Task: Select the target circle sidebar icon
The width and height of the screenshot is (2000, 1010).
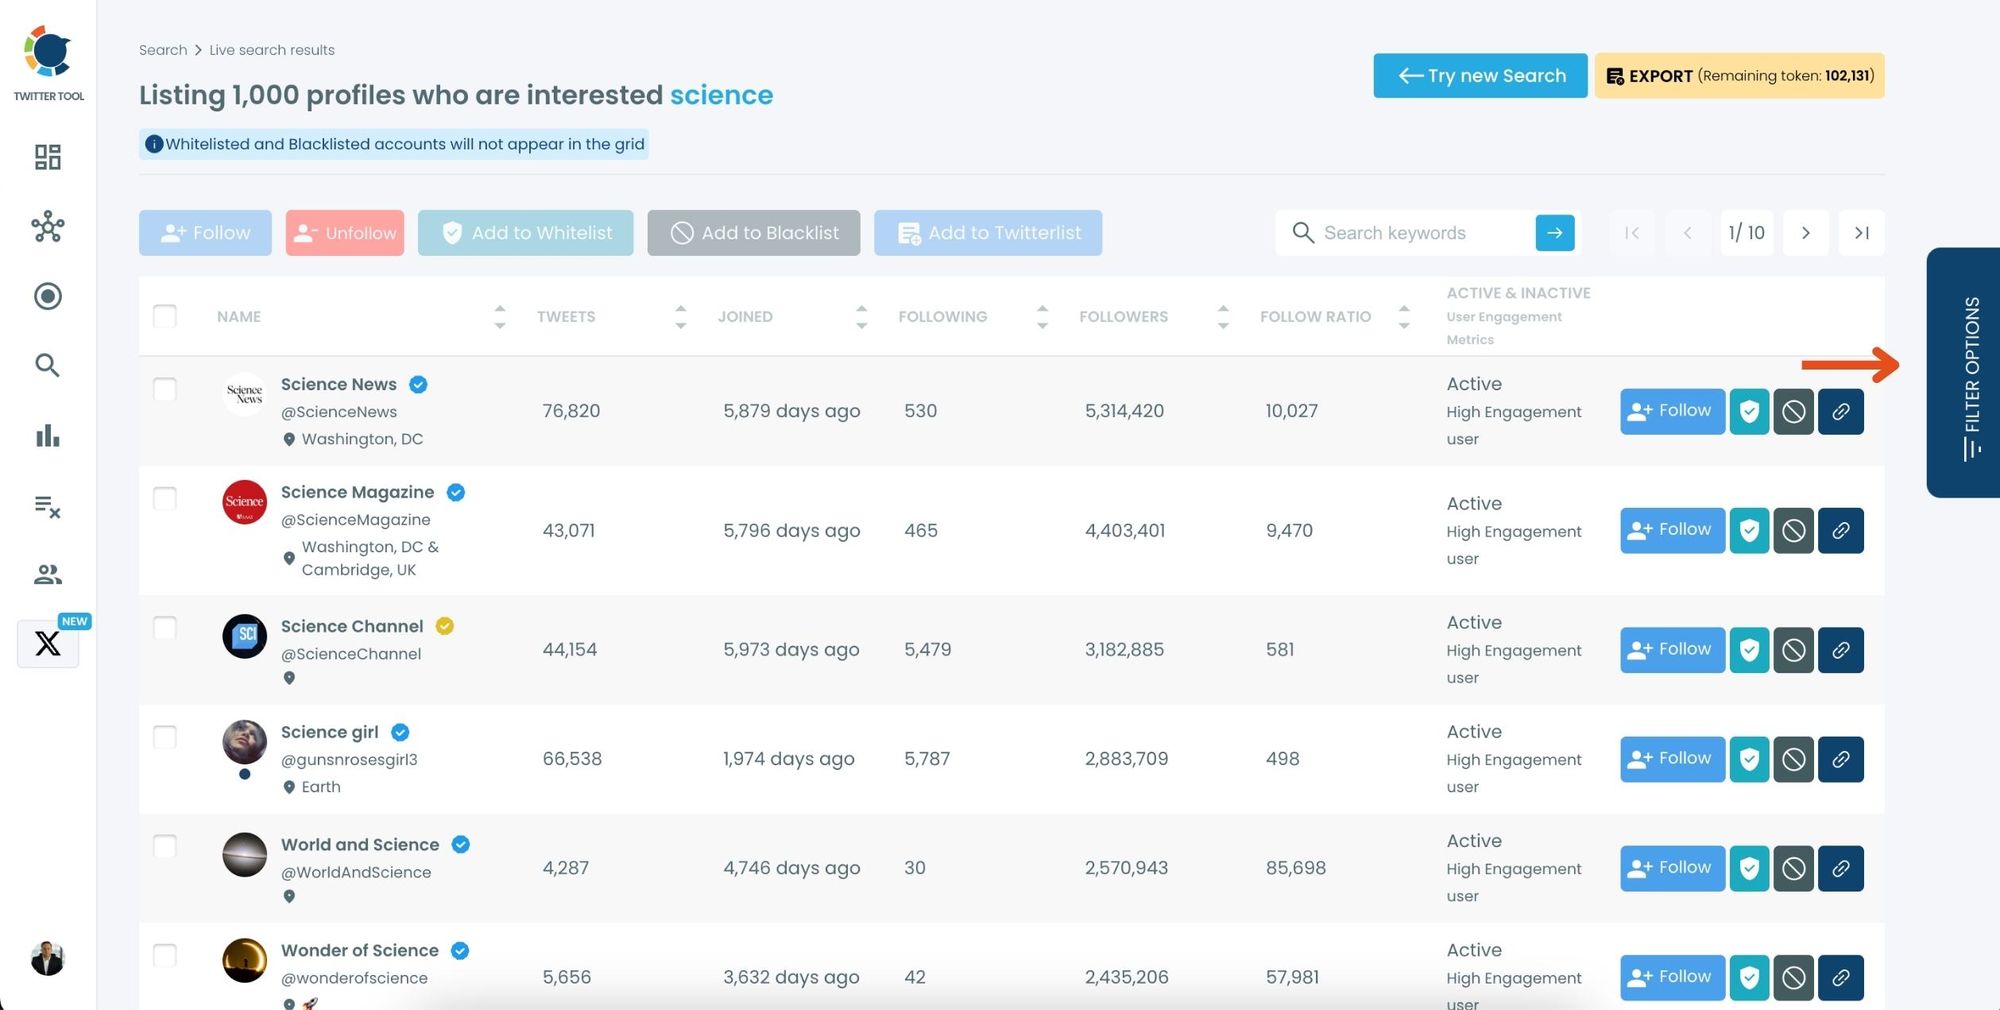Action: point(47,296)
